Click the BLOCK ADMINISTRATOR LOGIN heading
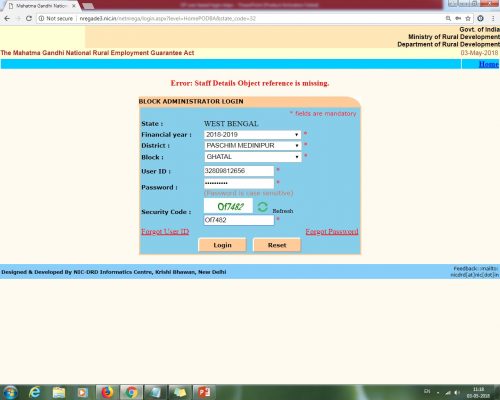This screenshot has height=400, width=500. (191, 101)
